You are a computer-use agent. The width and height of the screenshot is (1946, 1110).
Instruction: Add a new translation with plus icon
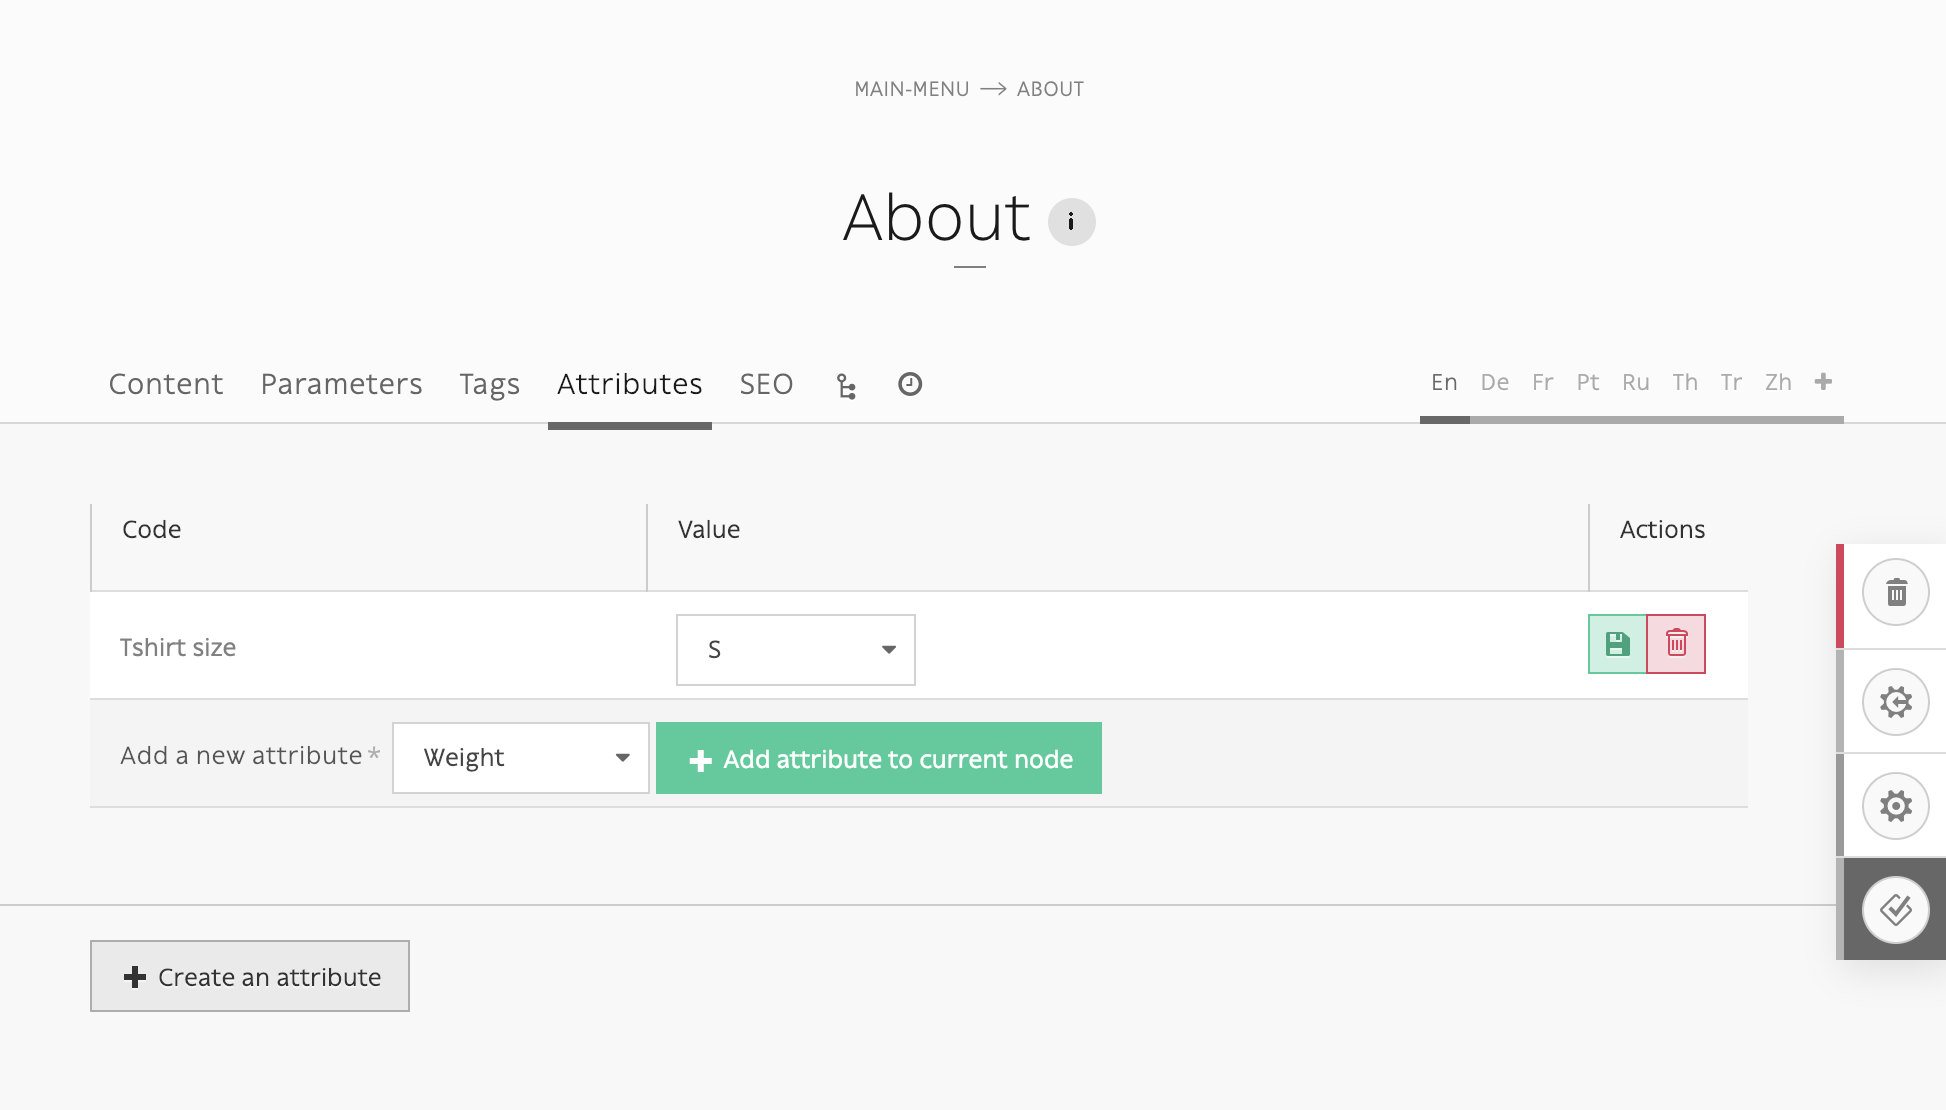[1823, 382]
